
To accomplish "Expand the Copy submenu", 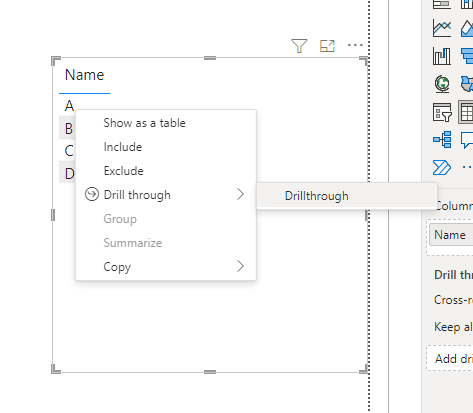I will click(166, 267).
